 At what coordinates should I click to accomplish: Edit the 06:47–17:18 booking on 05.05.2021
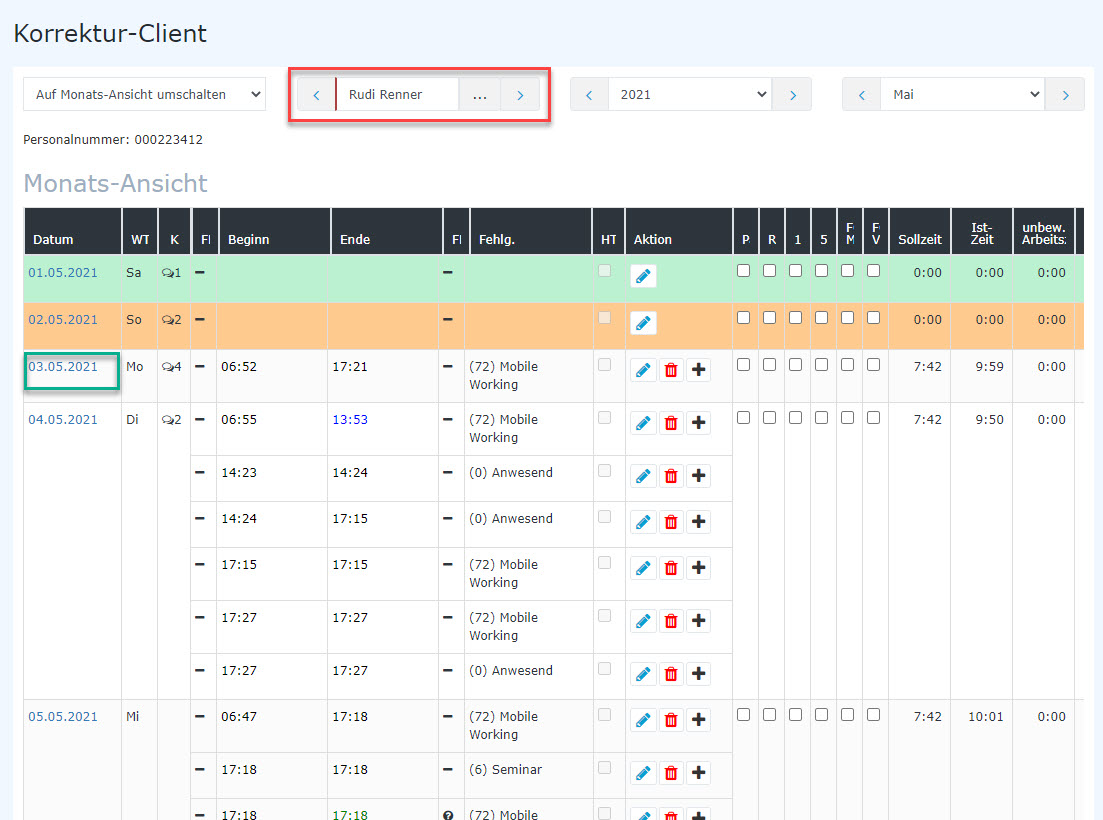[643, 720]
